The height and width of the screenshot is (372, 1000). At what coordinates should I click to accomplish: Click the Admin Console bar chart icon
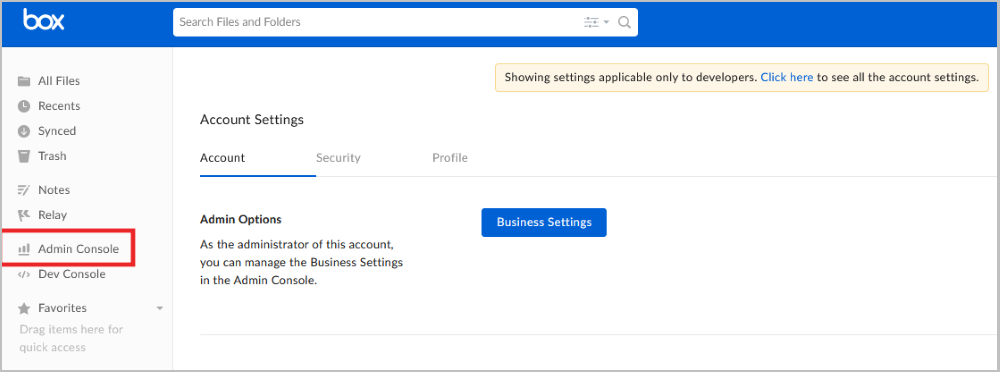click(24, 249)
